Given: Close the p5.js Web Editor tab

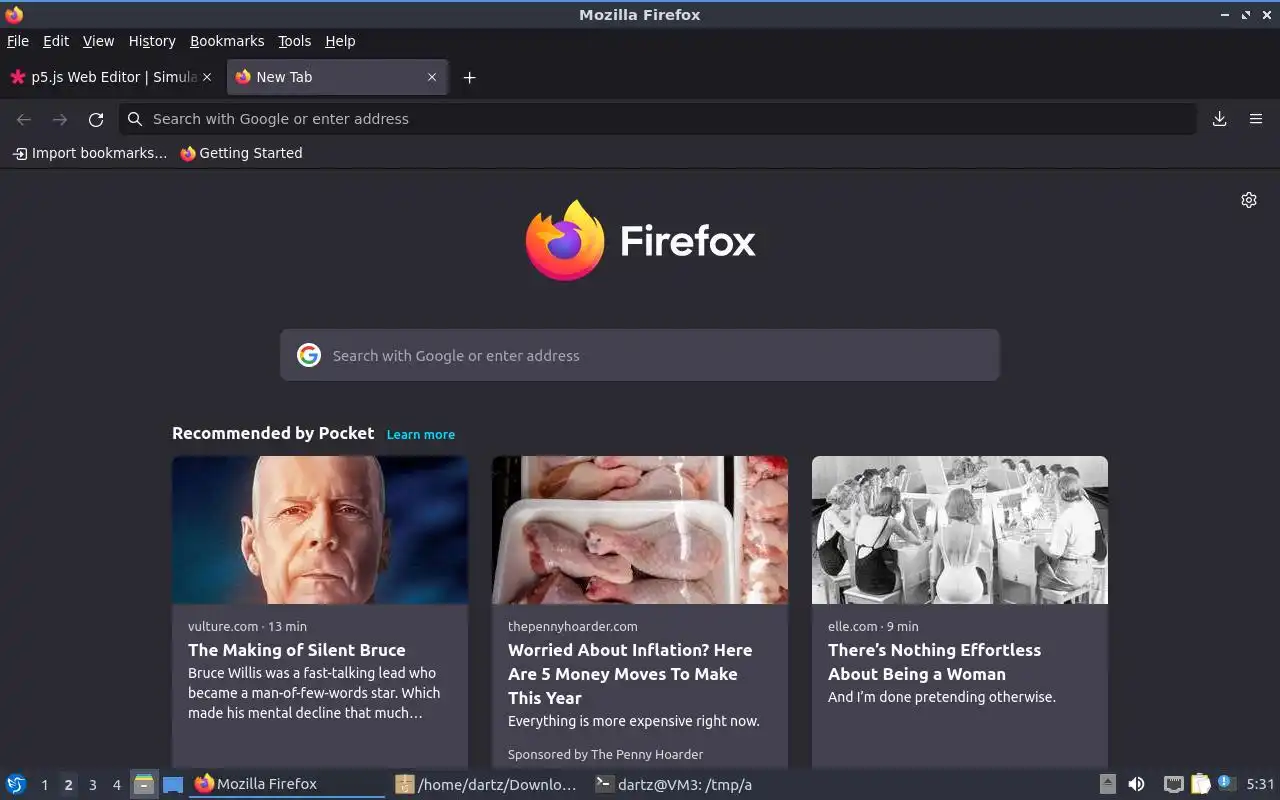Looking at the screenshot, I should pos(207,77).
